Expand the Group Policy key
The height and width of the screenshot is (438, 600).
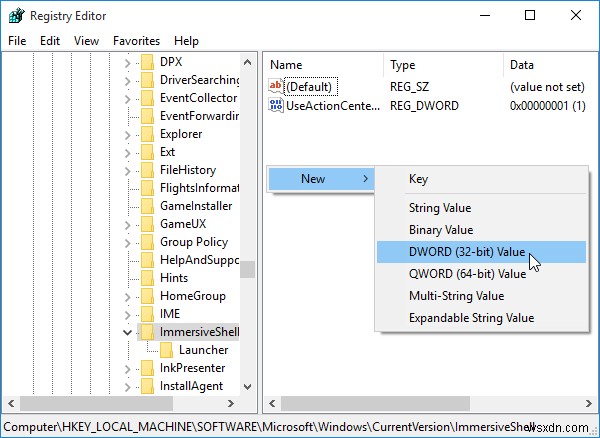(x=127, y=243)
